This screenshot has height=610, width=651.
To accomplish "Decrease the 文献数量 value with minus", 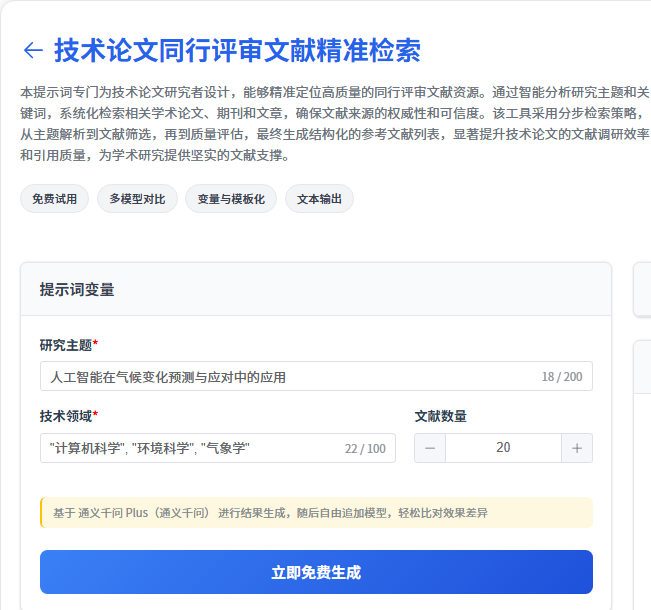I will point(430,448).
